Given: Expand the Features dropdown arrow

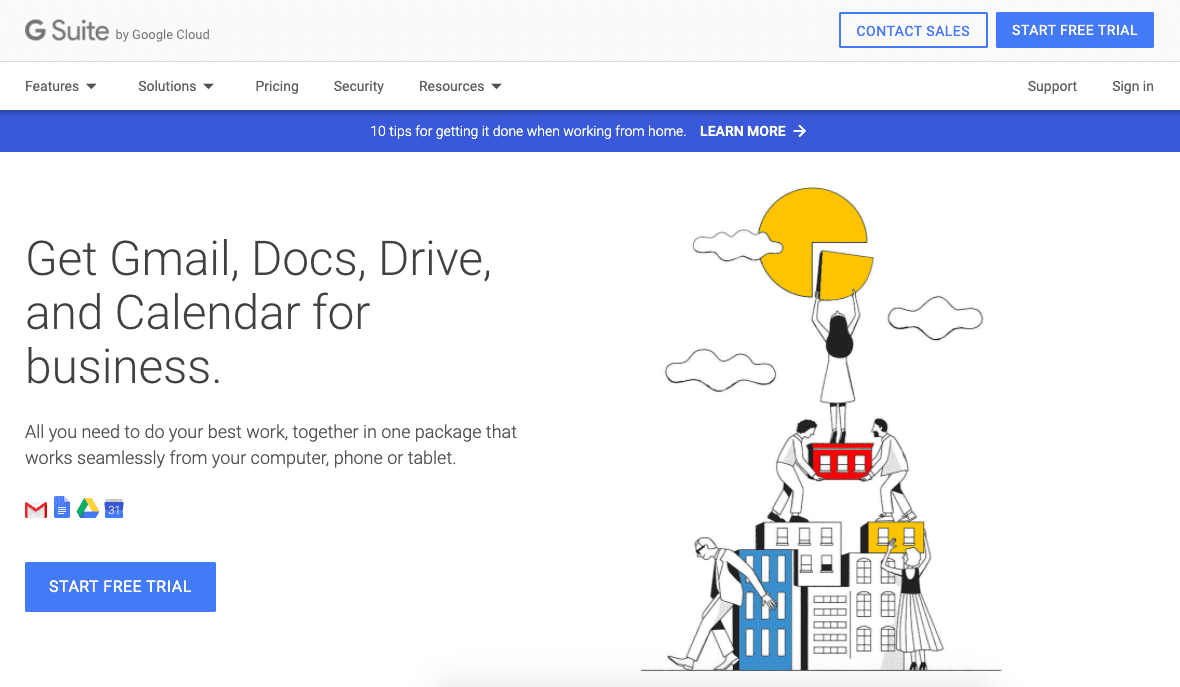Looking at the screenshot, I should pyautogui.click(x=91, y=87).
